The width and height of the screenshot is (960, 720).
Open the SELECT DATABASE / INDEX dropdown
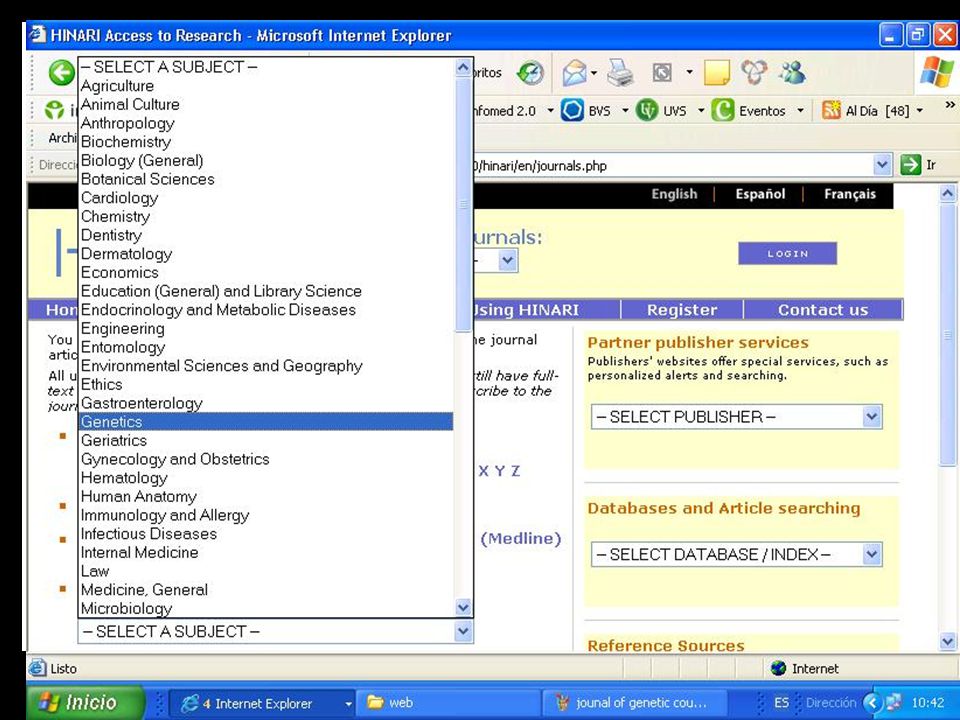tap(871, 555)
